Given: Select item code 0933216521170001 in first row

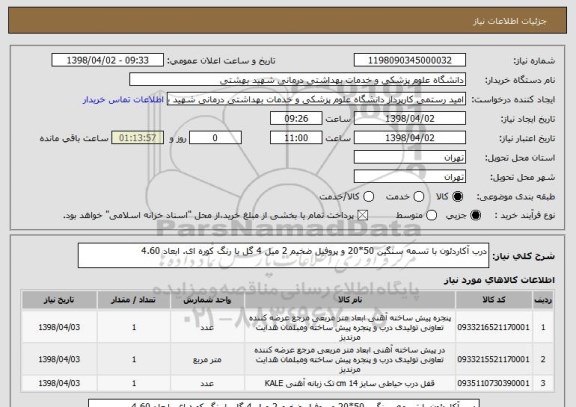Looking at the screenshot, I should point(493,327).
